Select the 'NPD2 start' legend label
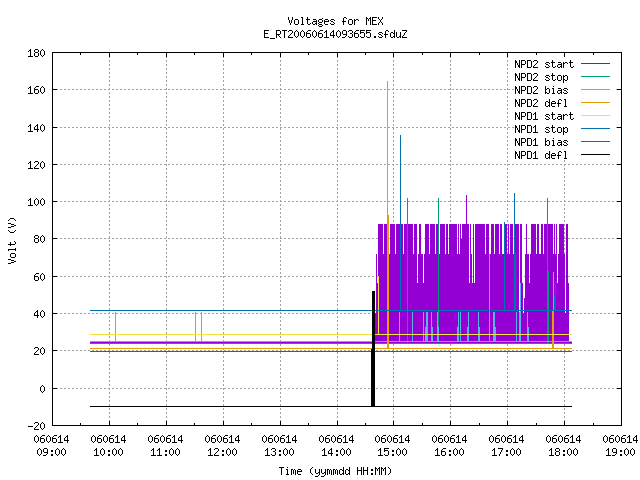 (x=544, y=64)
